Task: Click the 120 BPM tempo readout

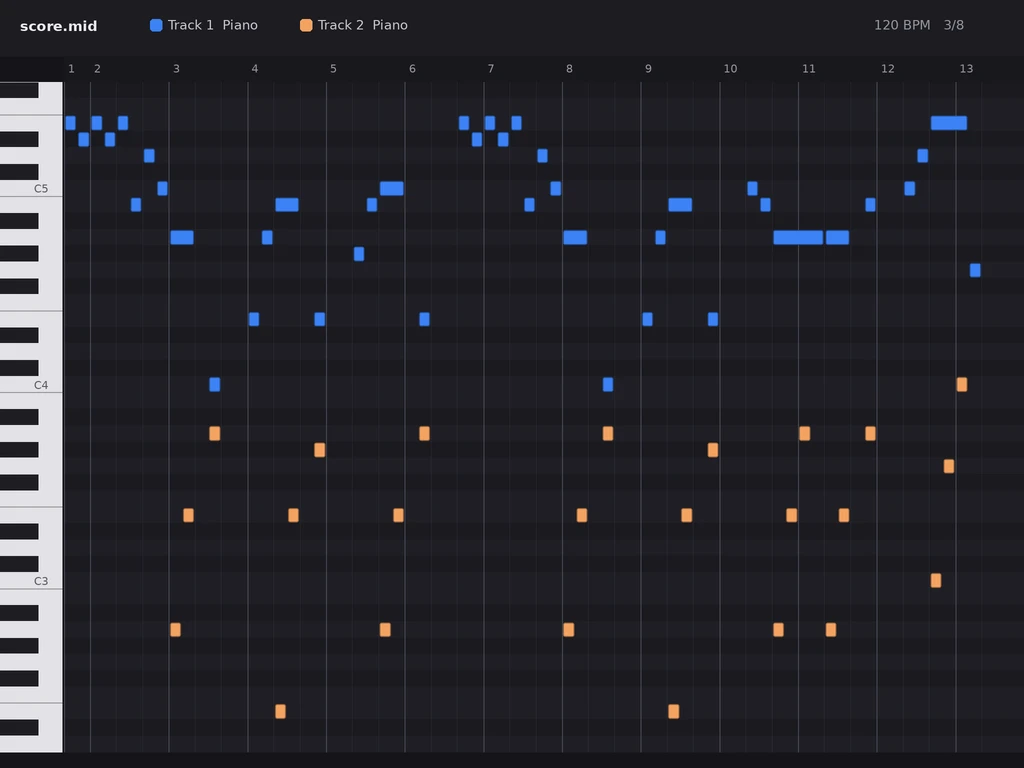Action: point(902,25)
